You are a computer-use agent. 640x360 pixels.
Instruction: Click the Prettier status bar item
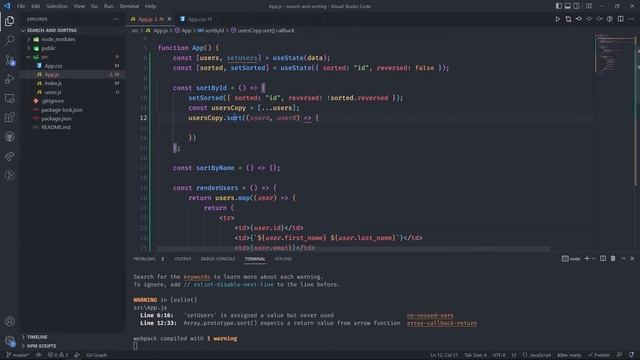pos(599,355)
